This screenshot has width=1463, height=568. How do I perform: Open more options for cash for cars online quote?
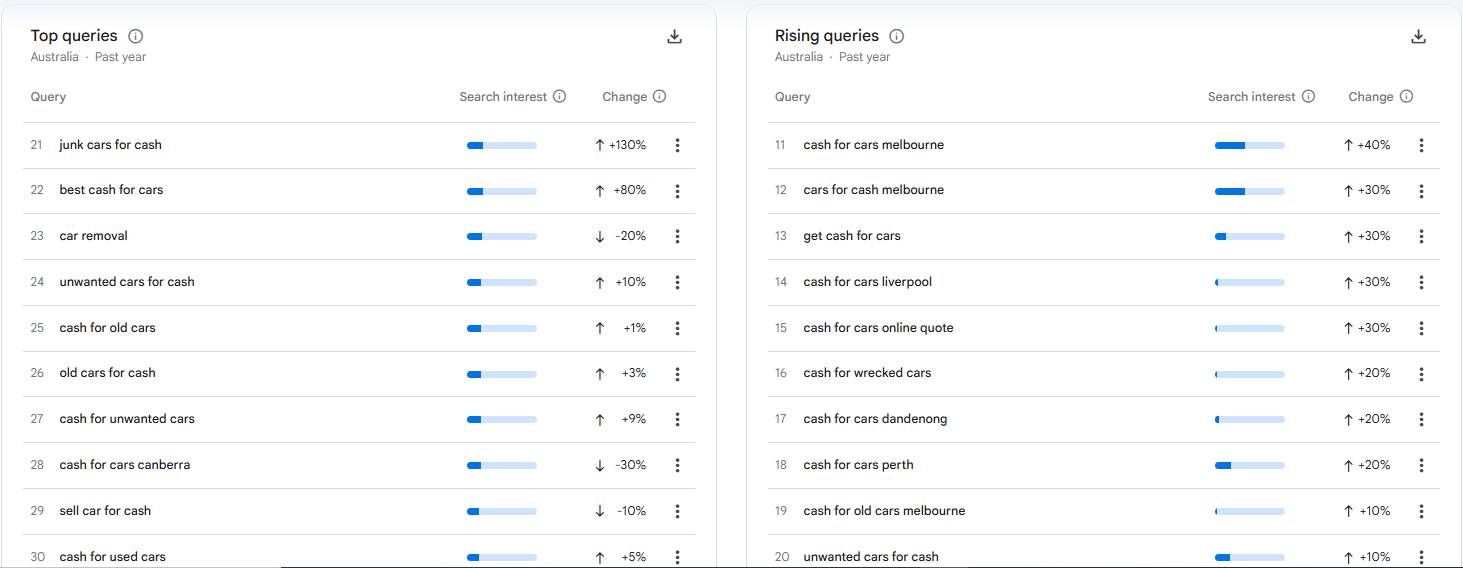(1421, 328)
